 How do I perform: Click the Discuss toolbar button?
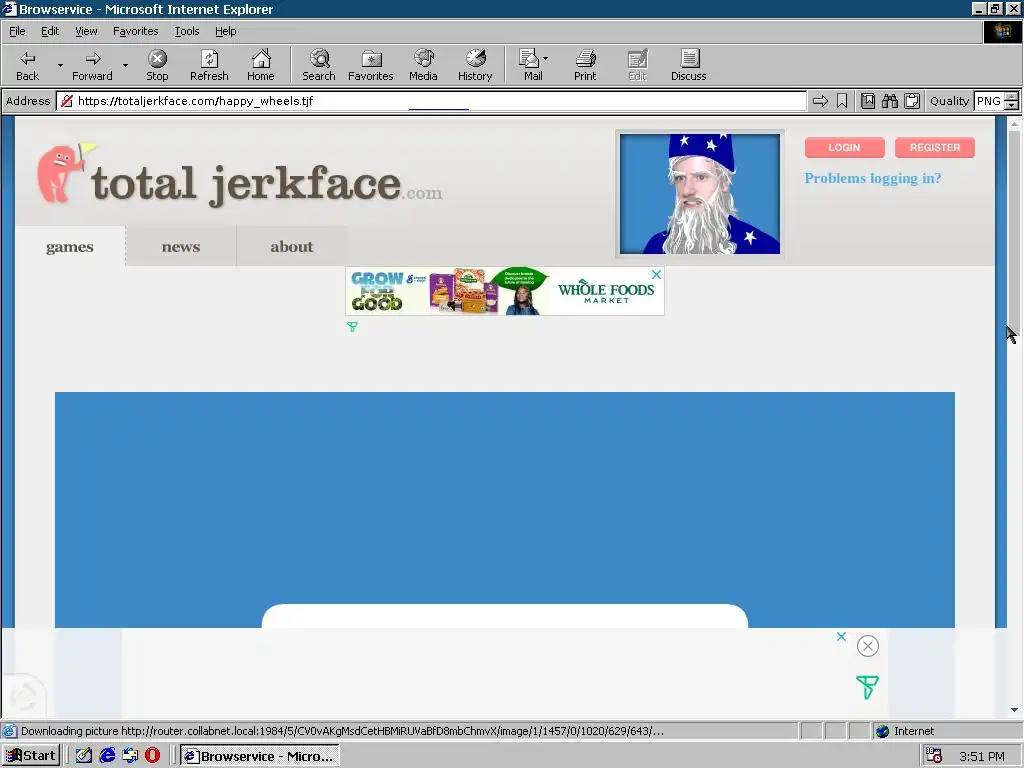(x=688, y=65)
